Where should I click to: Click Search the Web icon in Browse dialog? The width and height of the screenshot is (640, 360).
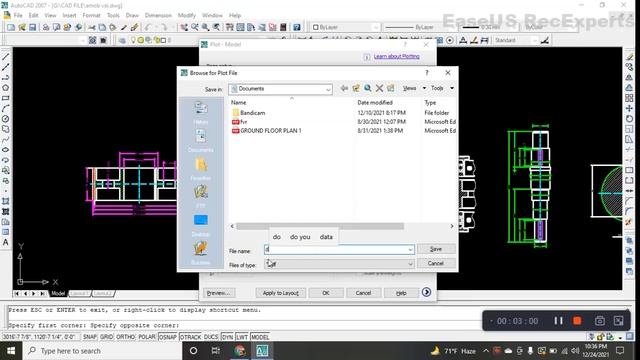(367, 88)
